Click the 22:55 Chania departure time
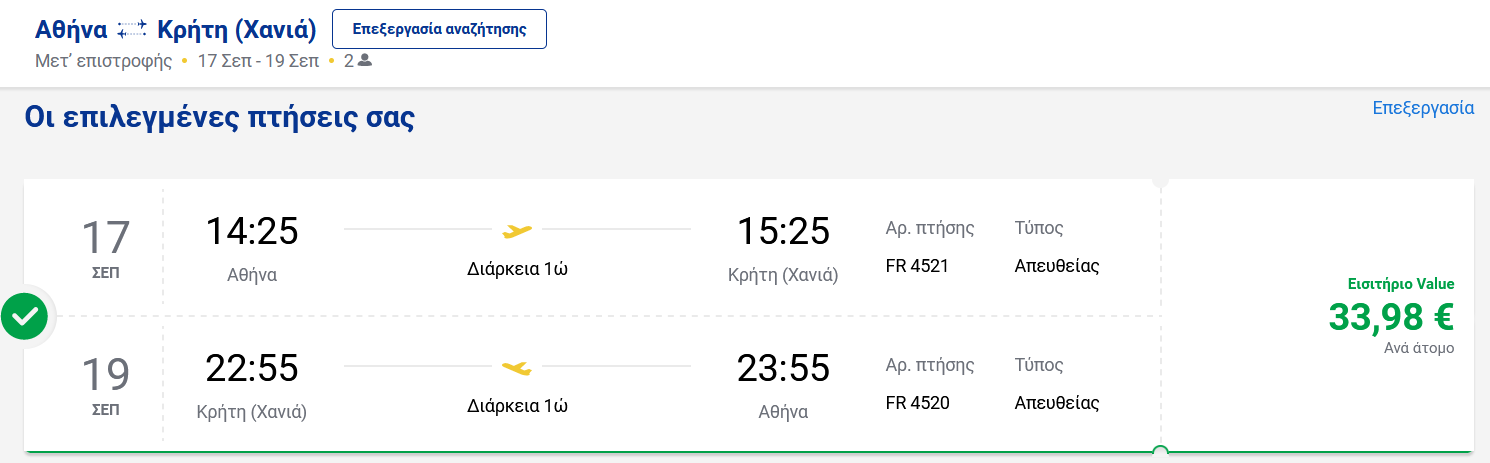The width and height of the screenshot is (1490, 463). [252, 368]
